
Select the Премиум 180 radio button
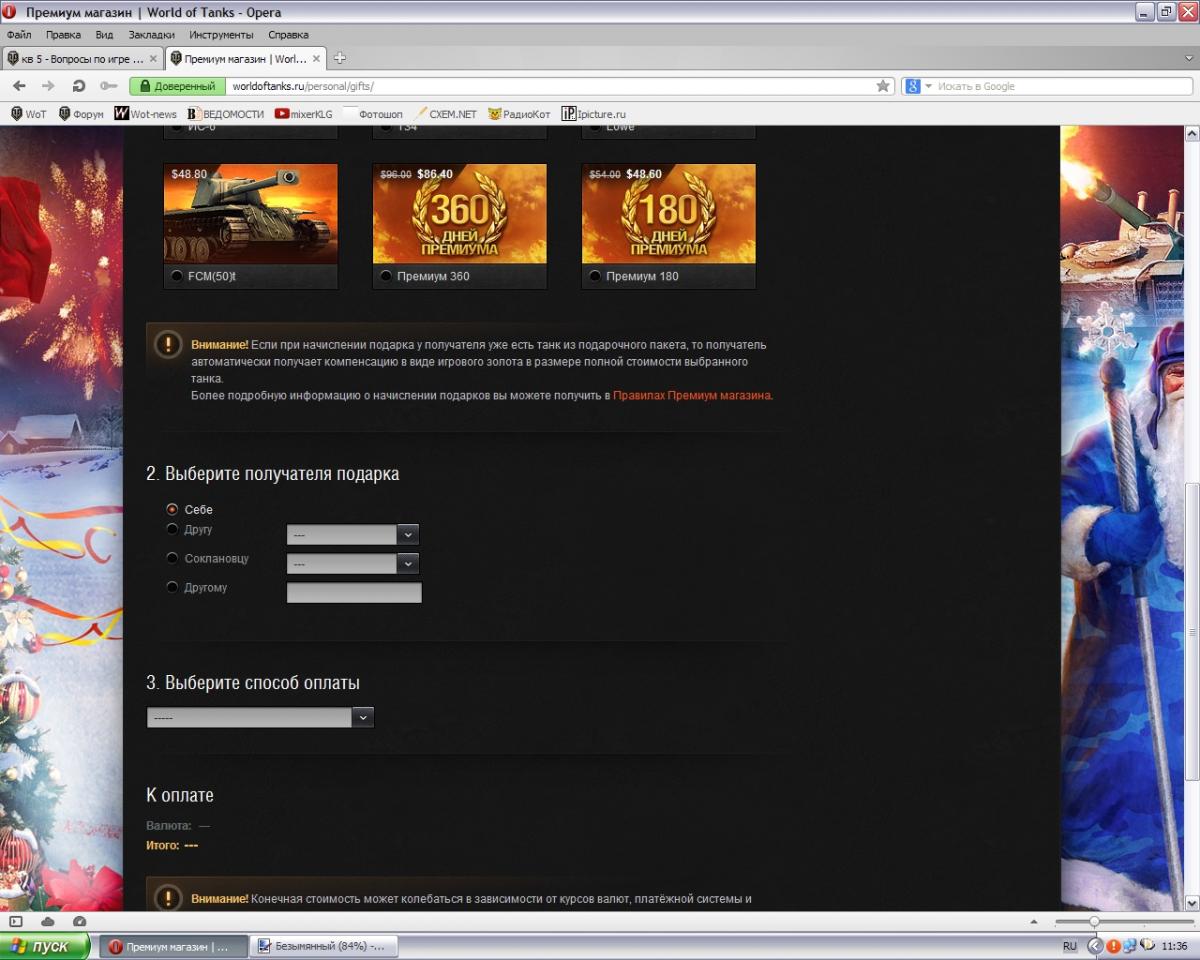(595, 276)
